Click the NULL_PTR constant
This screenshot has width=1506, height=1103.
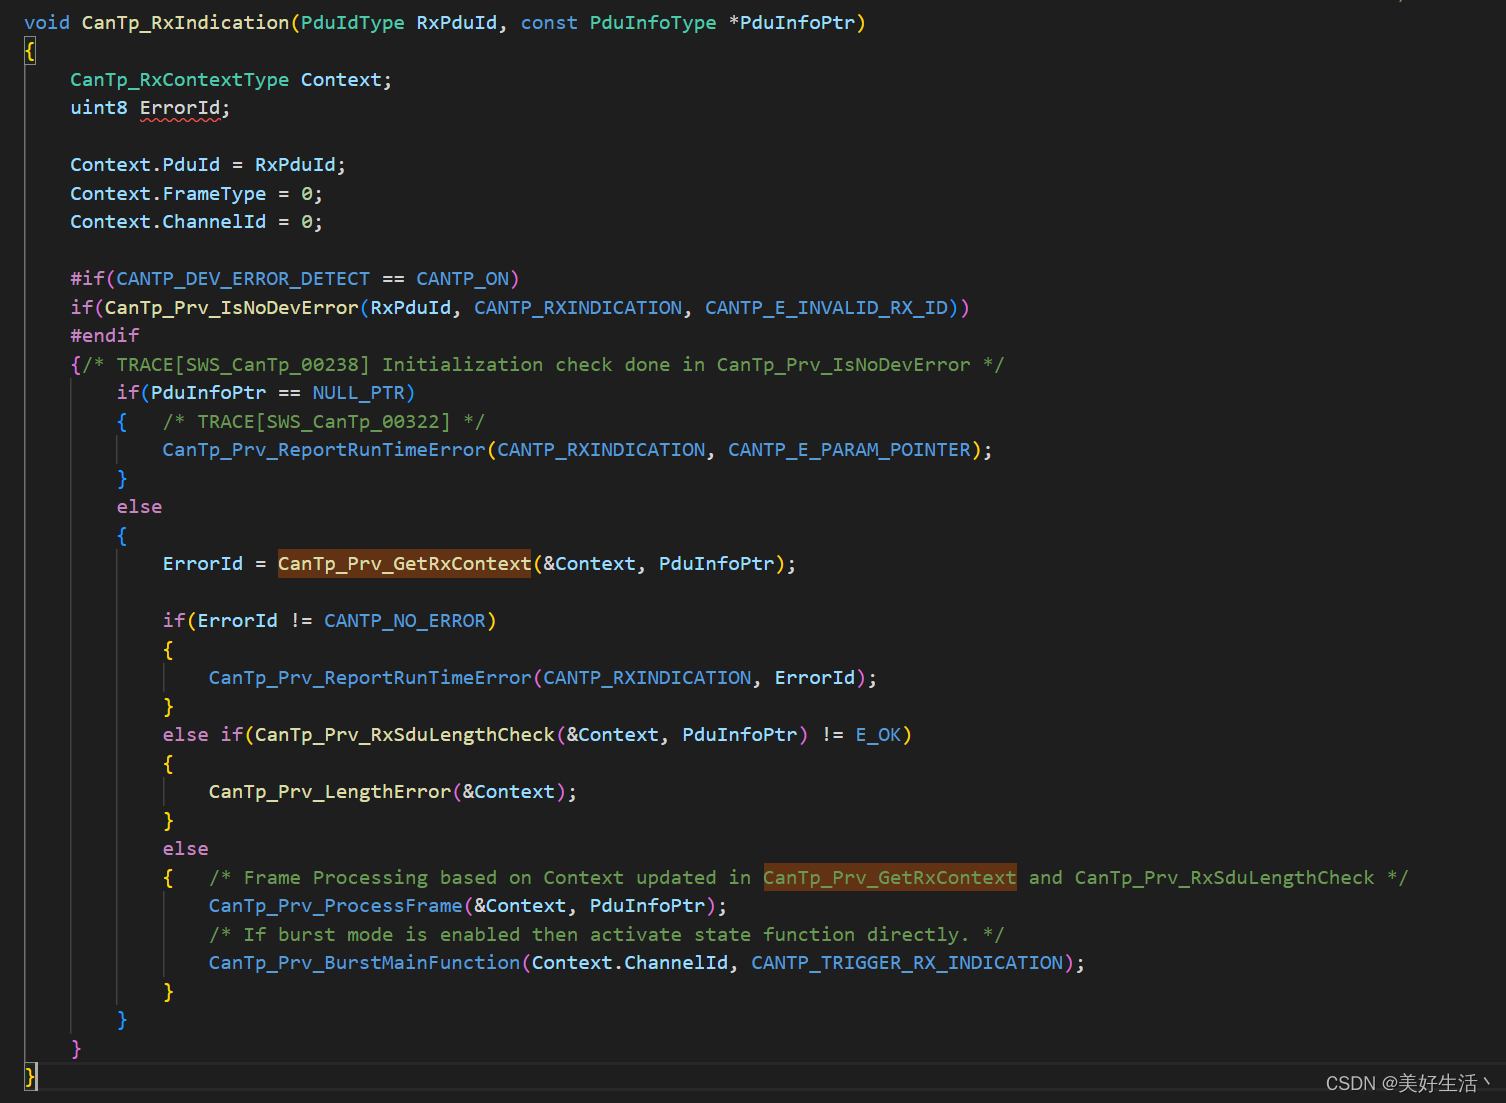point(358,393)
